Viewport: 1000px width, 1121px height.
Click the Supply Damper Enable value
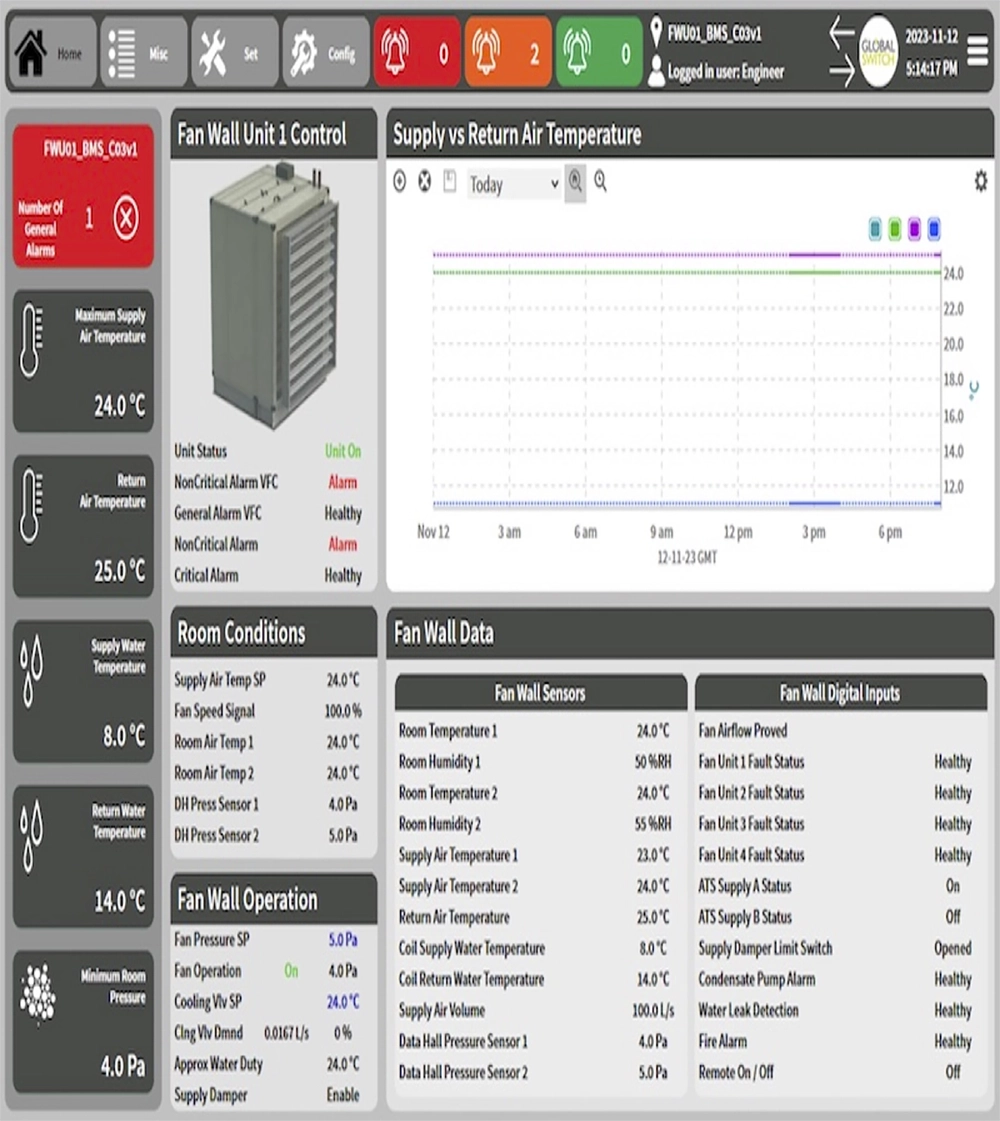click(343, 1095)
